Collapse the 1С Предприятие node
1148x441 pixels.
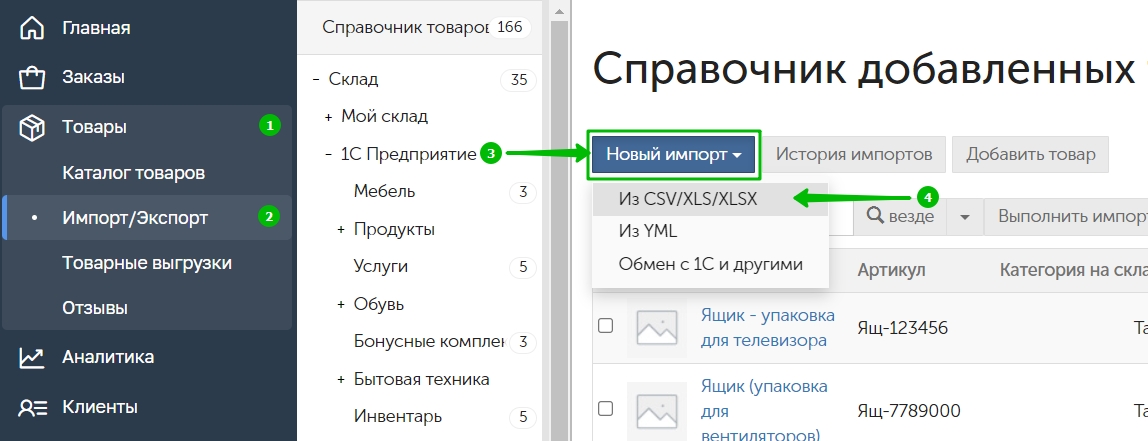click(329, 155)
